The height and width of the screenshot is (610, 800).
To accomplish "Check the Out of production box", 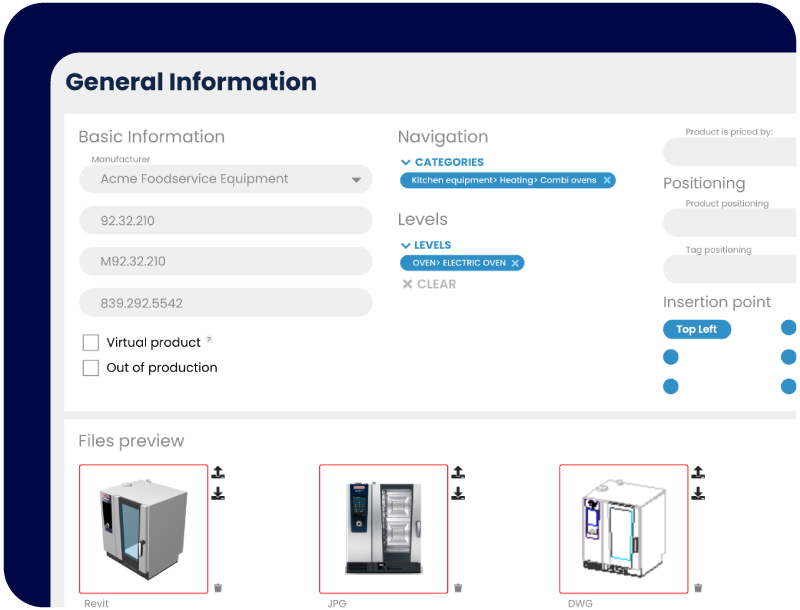I will click(91, 368).
